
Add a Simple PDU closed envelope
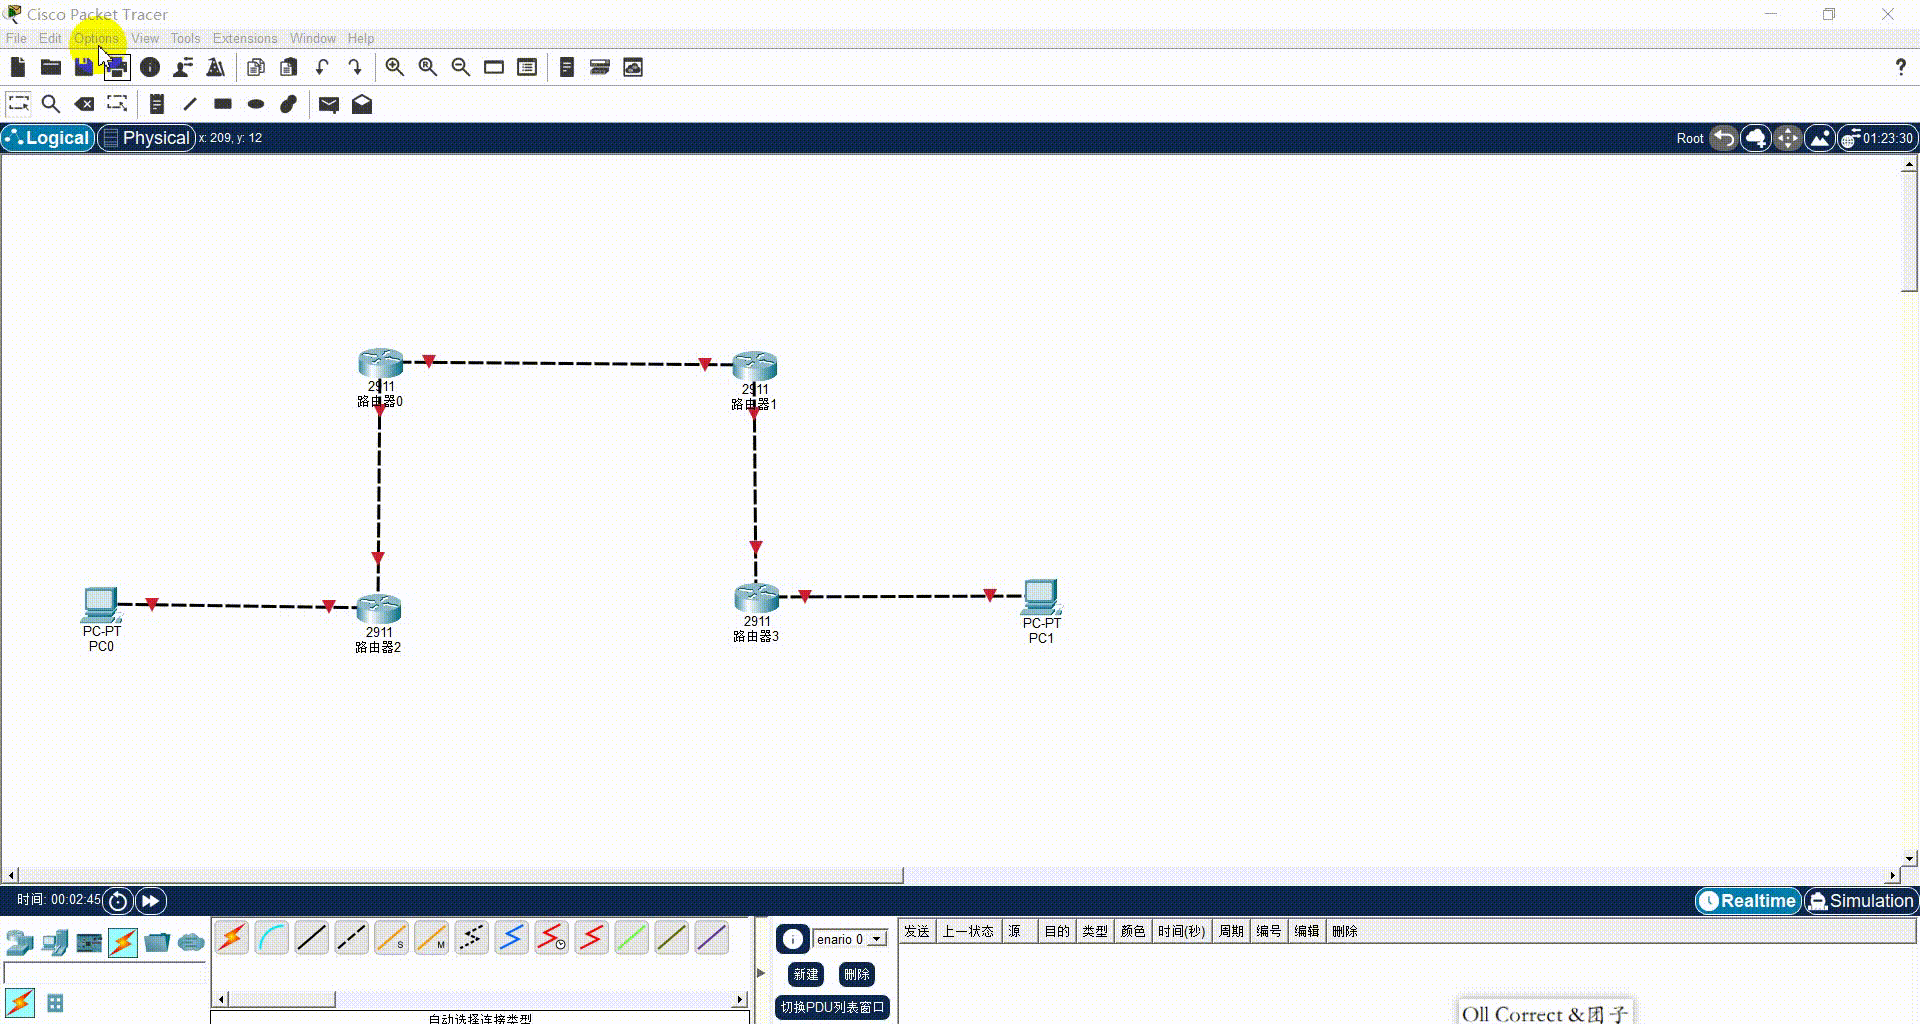tap(329, 103)
